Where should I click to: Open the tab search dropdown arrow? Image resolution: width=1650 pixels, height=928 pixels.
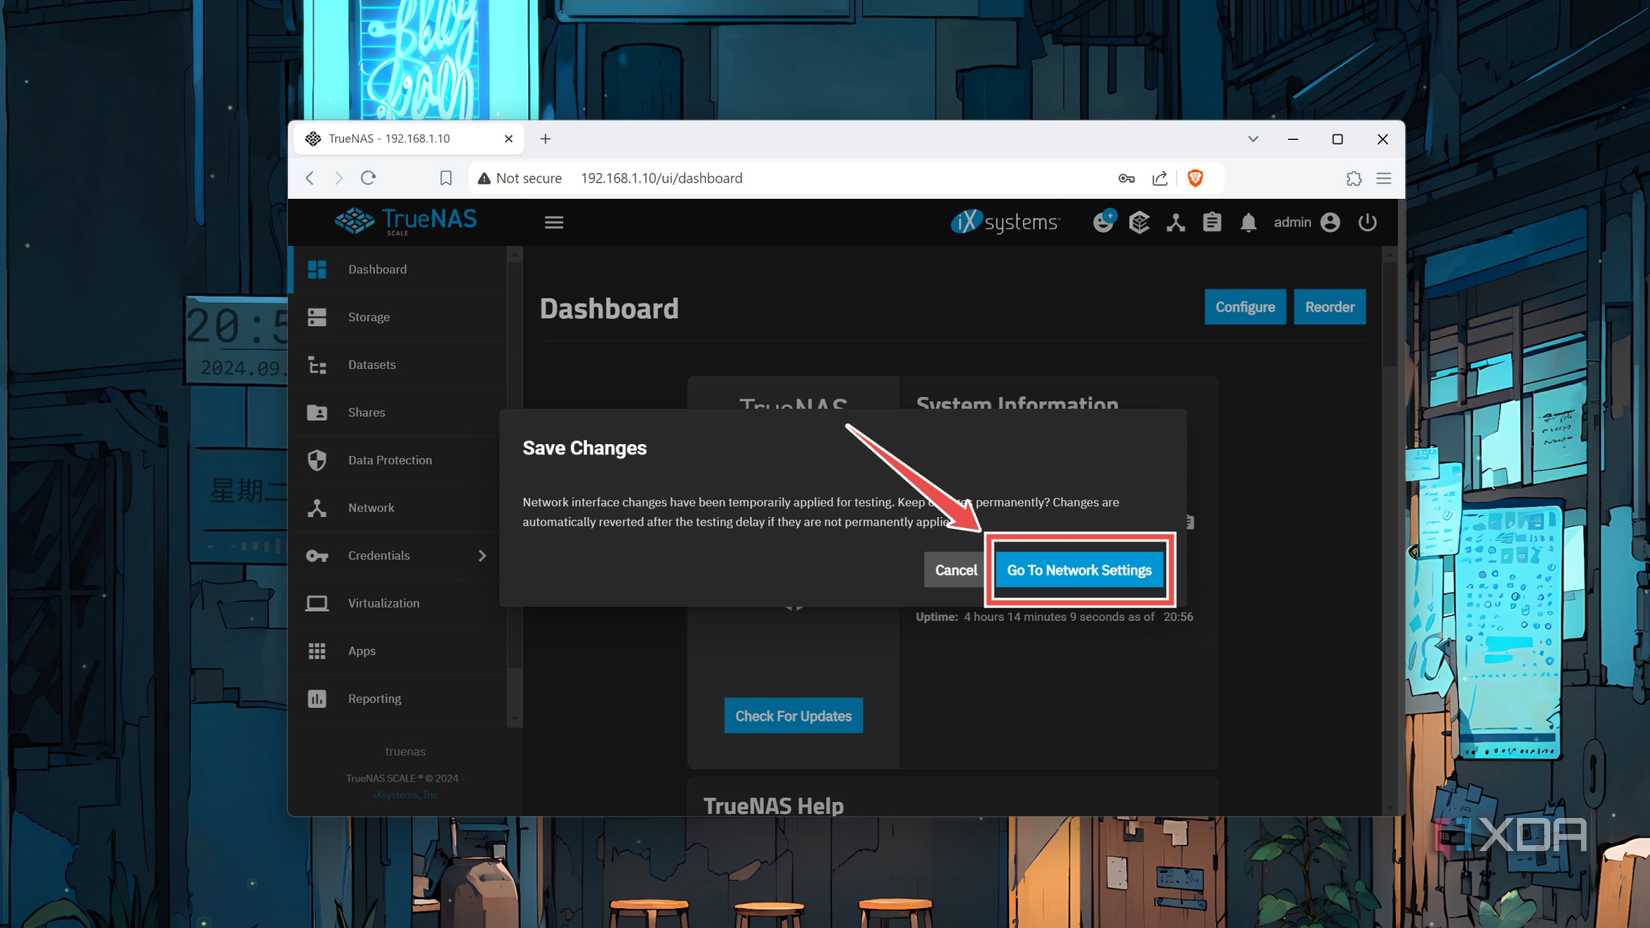tap(1253, 139)
